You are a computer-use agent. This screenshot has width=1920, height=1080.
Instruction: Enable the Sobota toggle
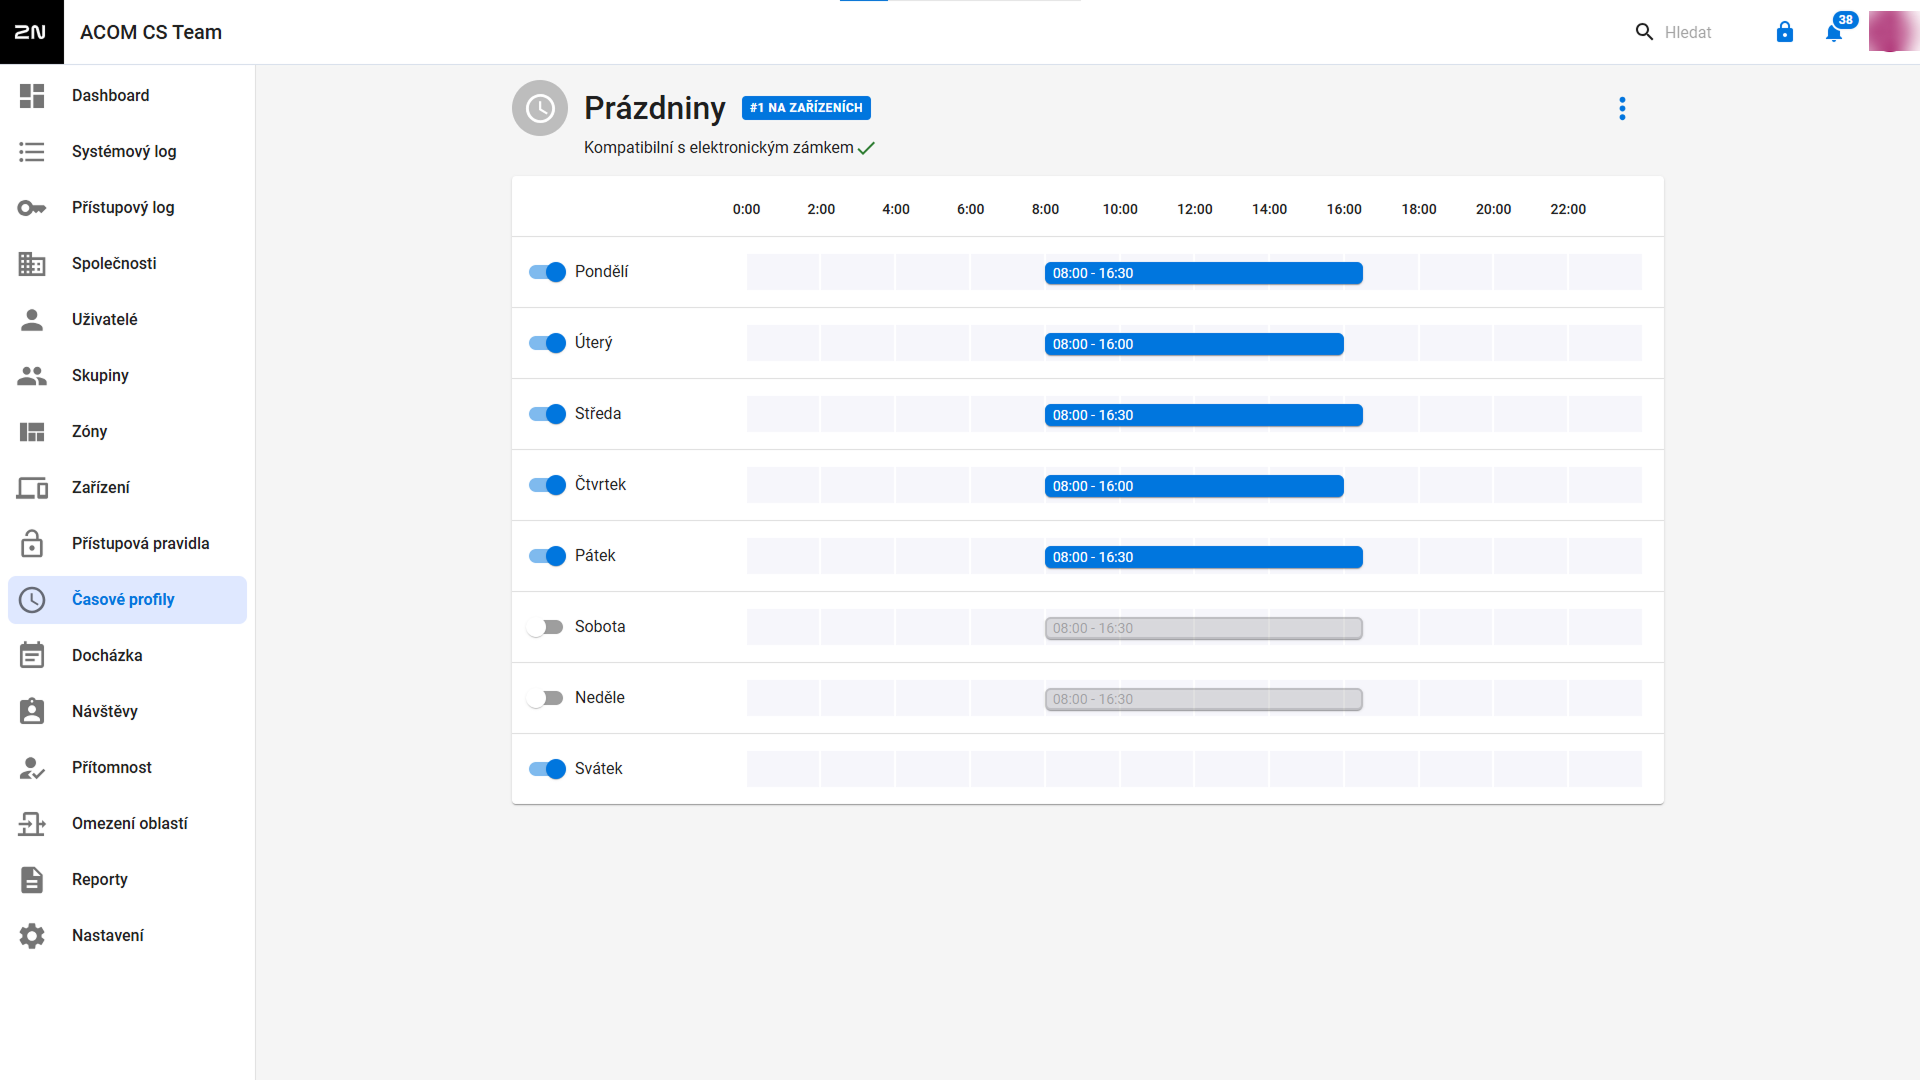[x=546, y=627]
